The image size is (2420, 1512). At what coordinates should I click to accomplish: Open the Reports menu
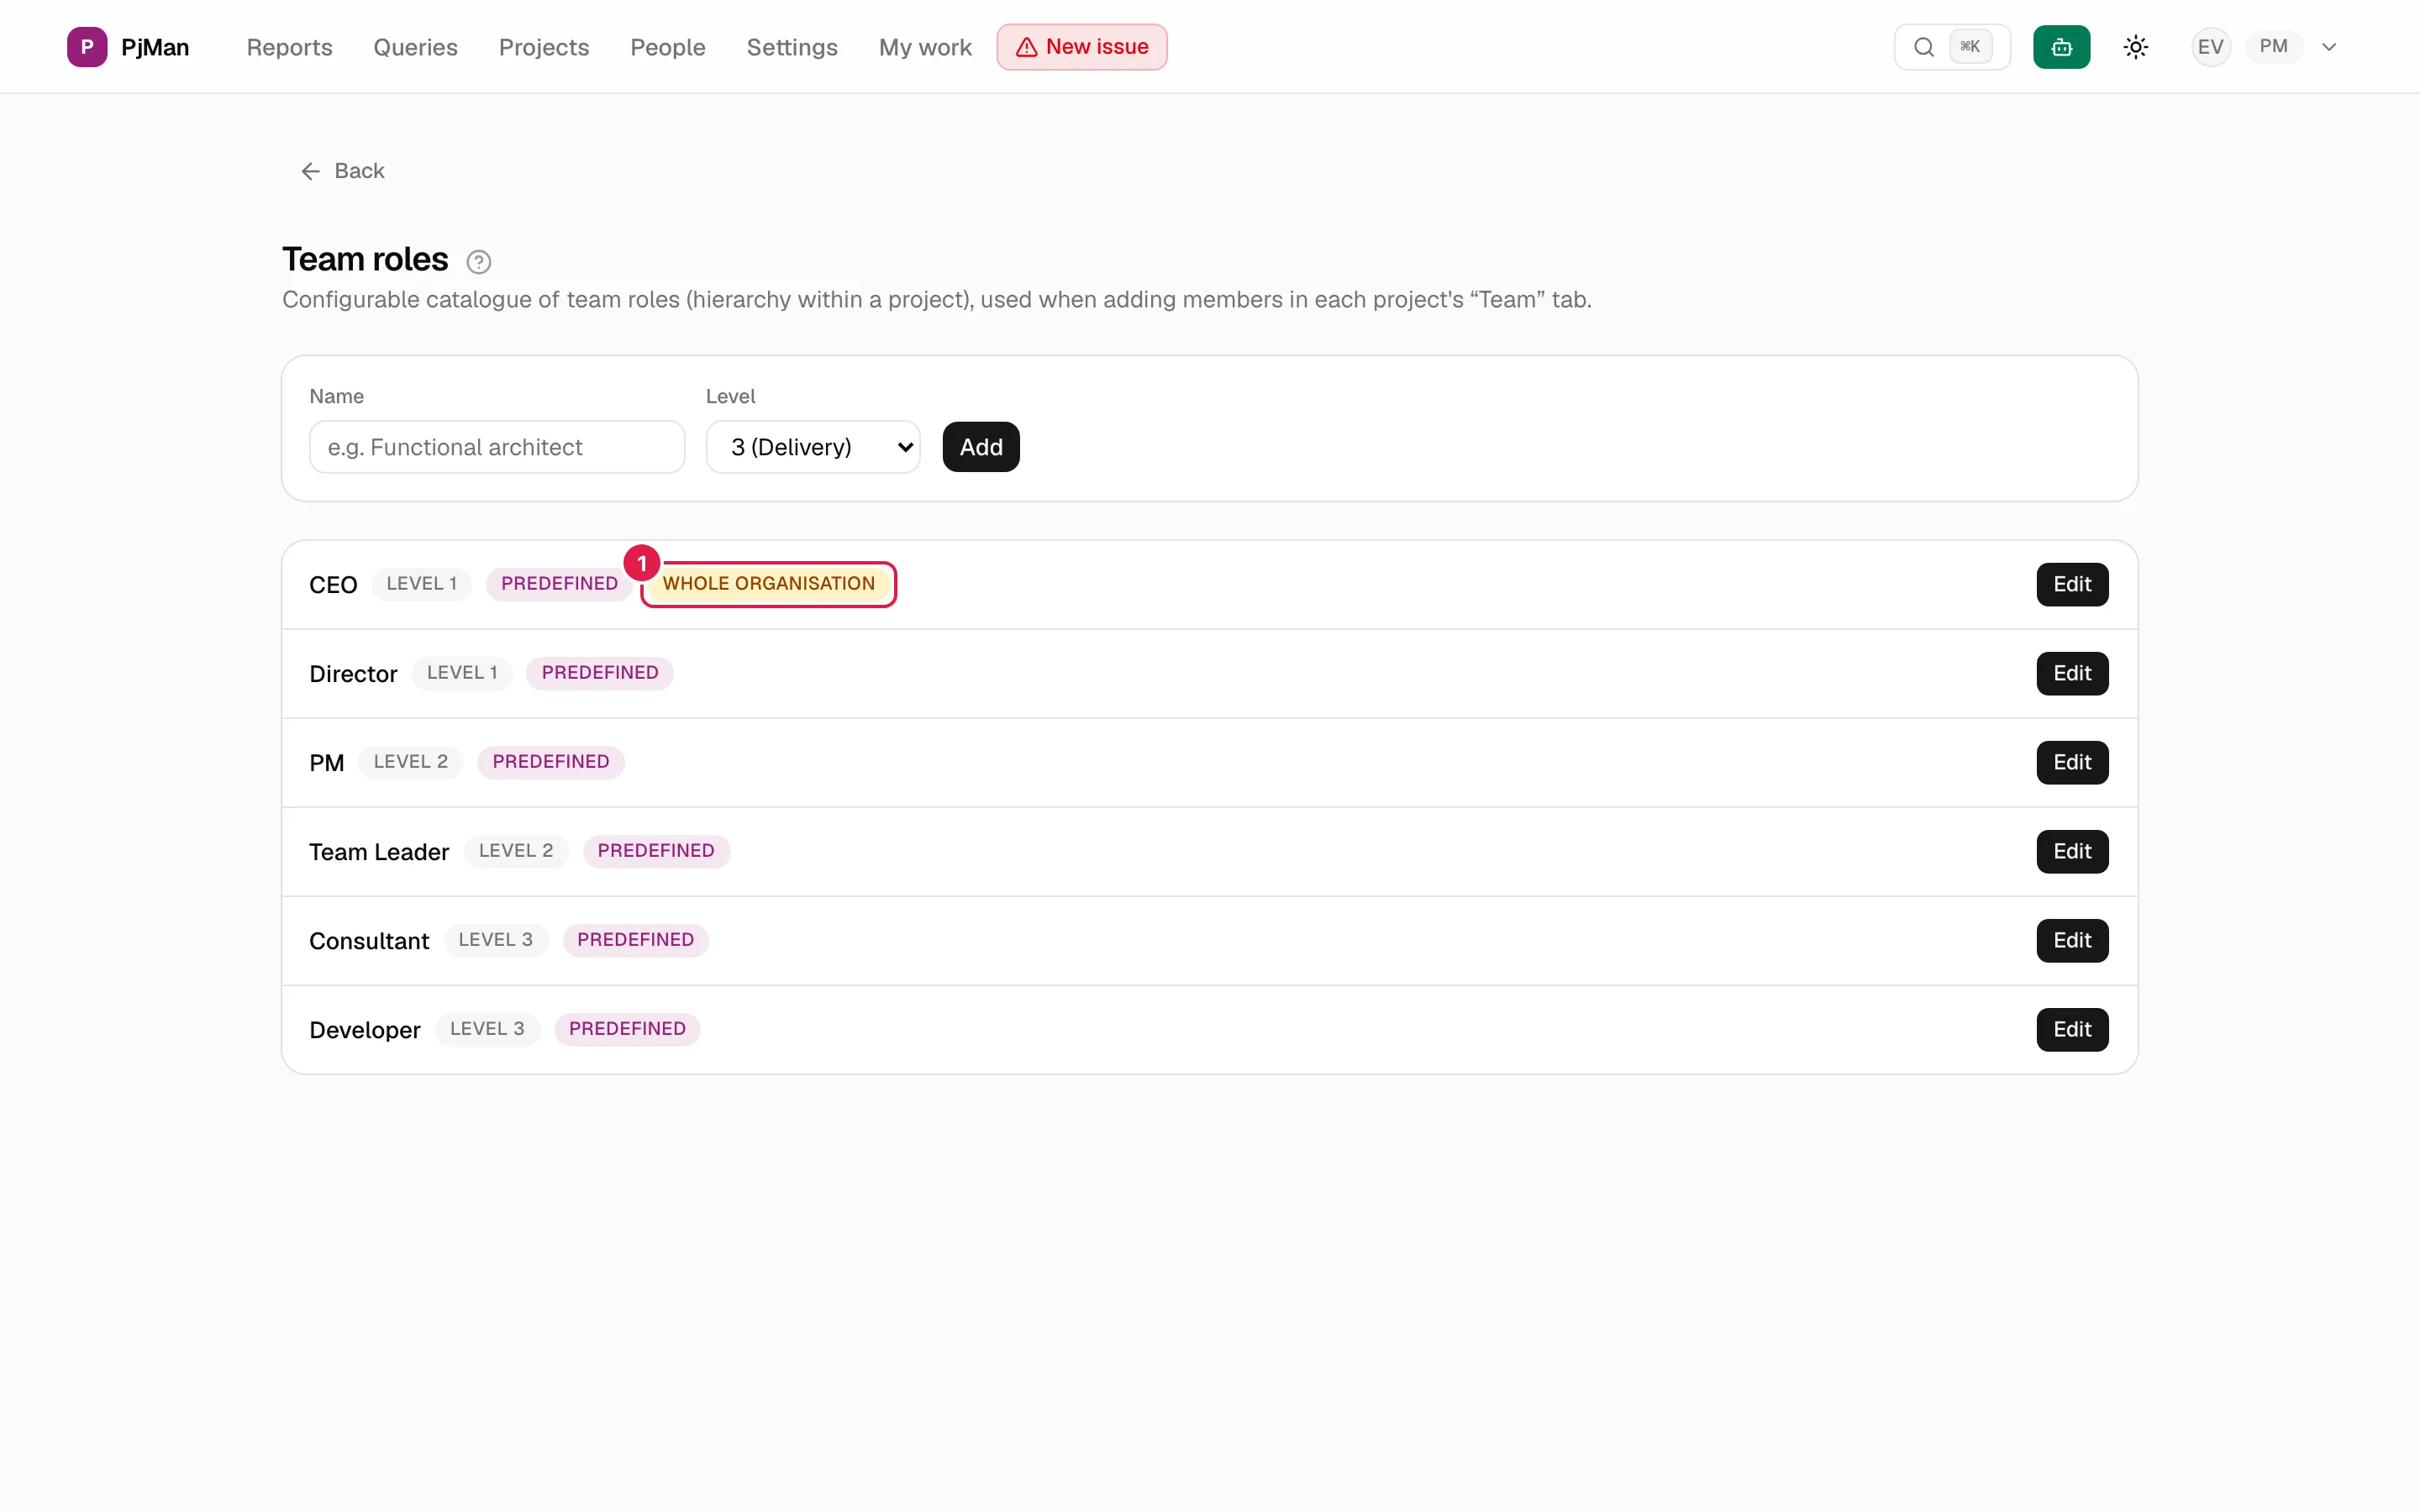(289, 47)
